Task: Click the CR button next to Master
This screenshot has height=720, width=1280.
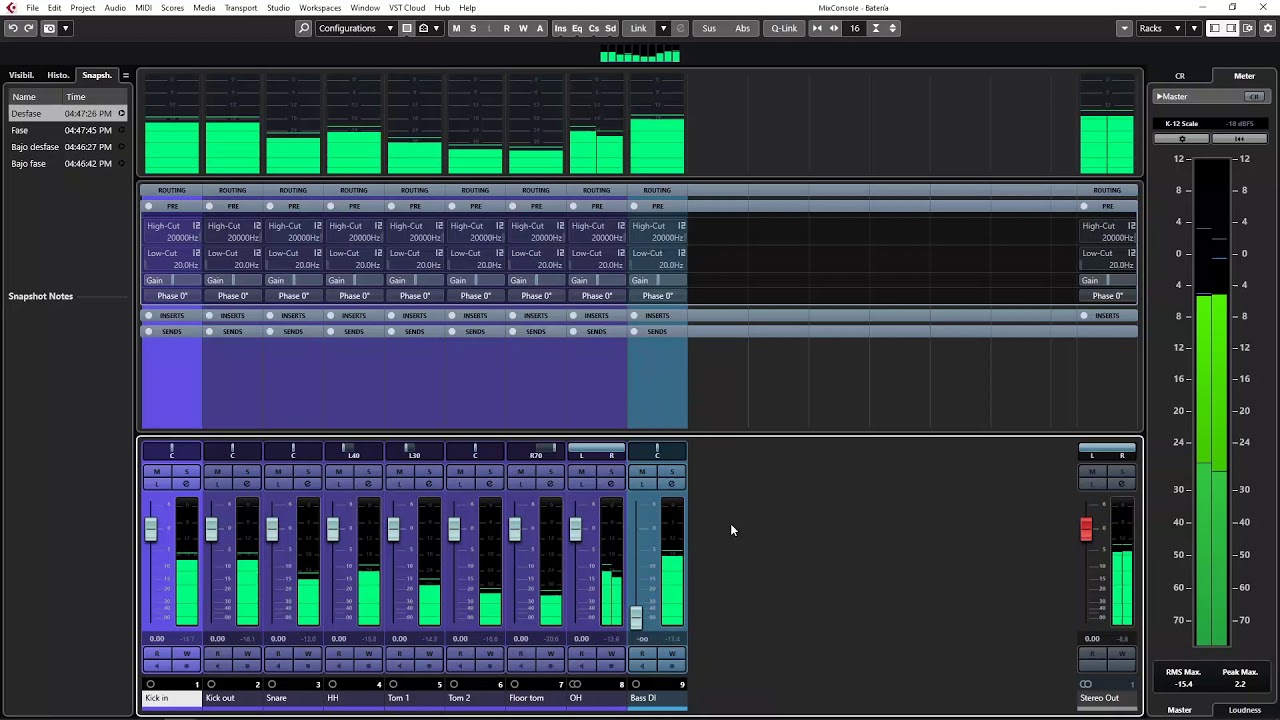Action: (x=1254, y=97)
